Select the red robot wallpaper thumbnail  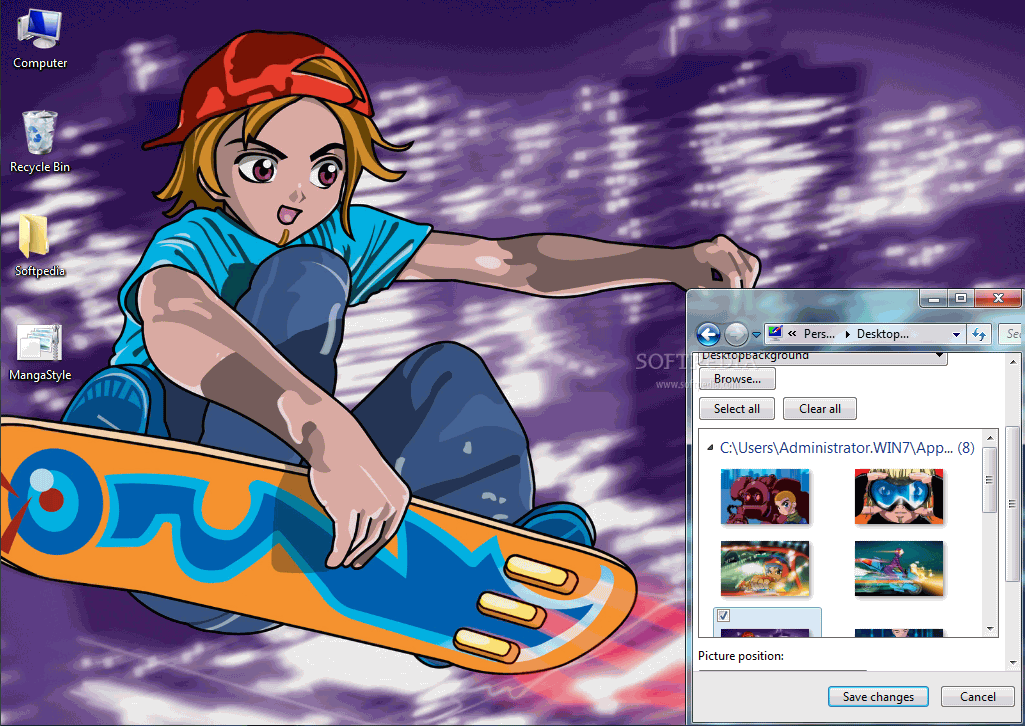(x=765, y=497)
